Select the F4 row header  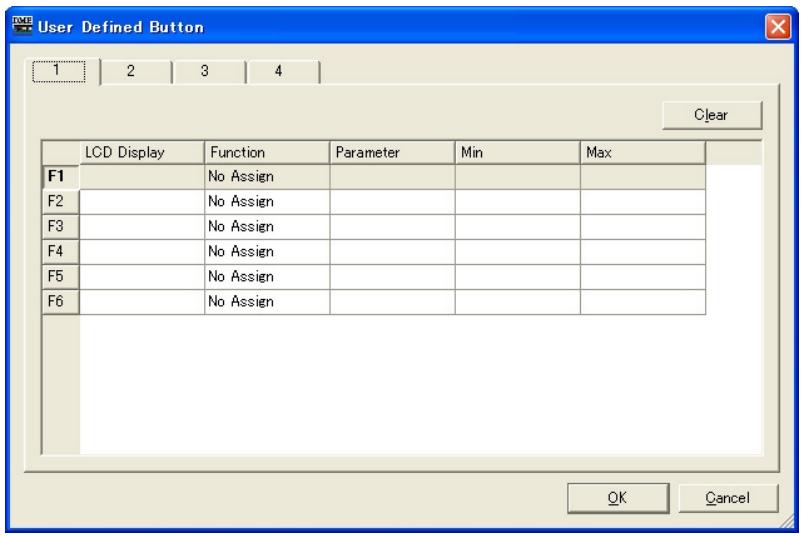(x=60, y=252)
